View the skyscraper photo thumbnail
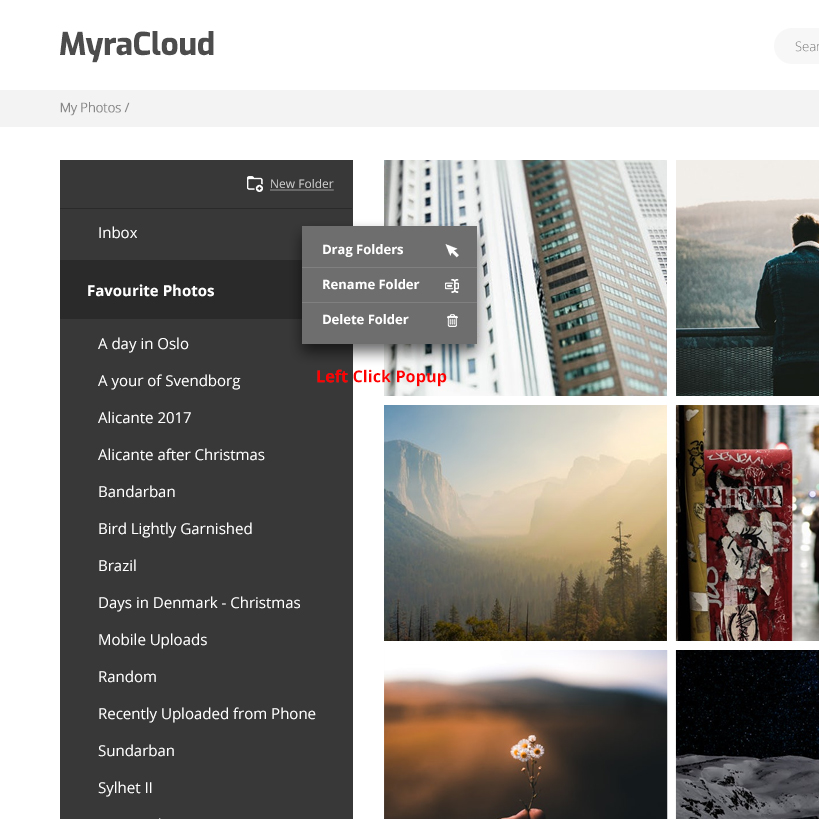Image resolution: width=819 pixels, height=819 pixels. [x=525, y=278]
